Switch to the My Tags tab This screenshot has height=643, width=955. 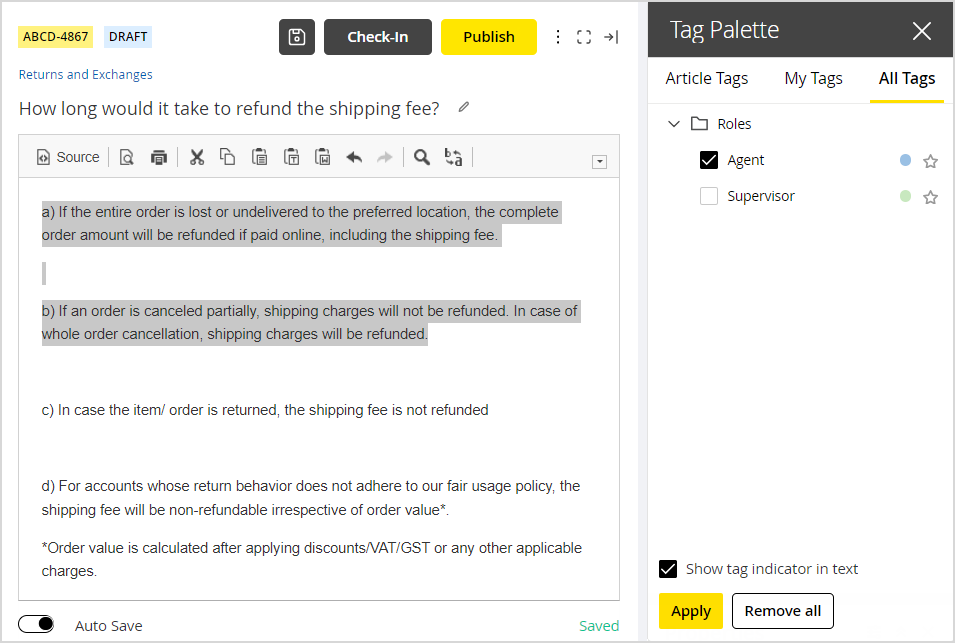pos(813,78)
